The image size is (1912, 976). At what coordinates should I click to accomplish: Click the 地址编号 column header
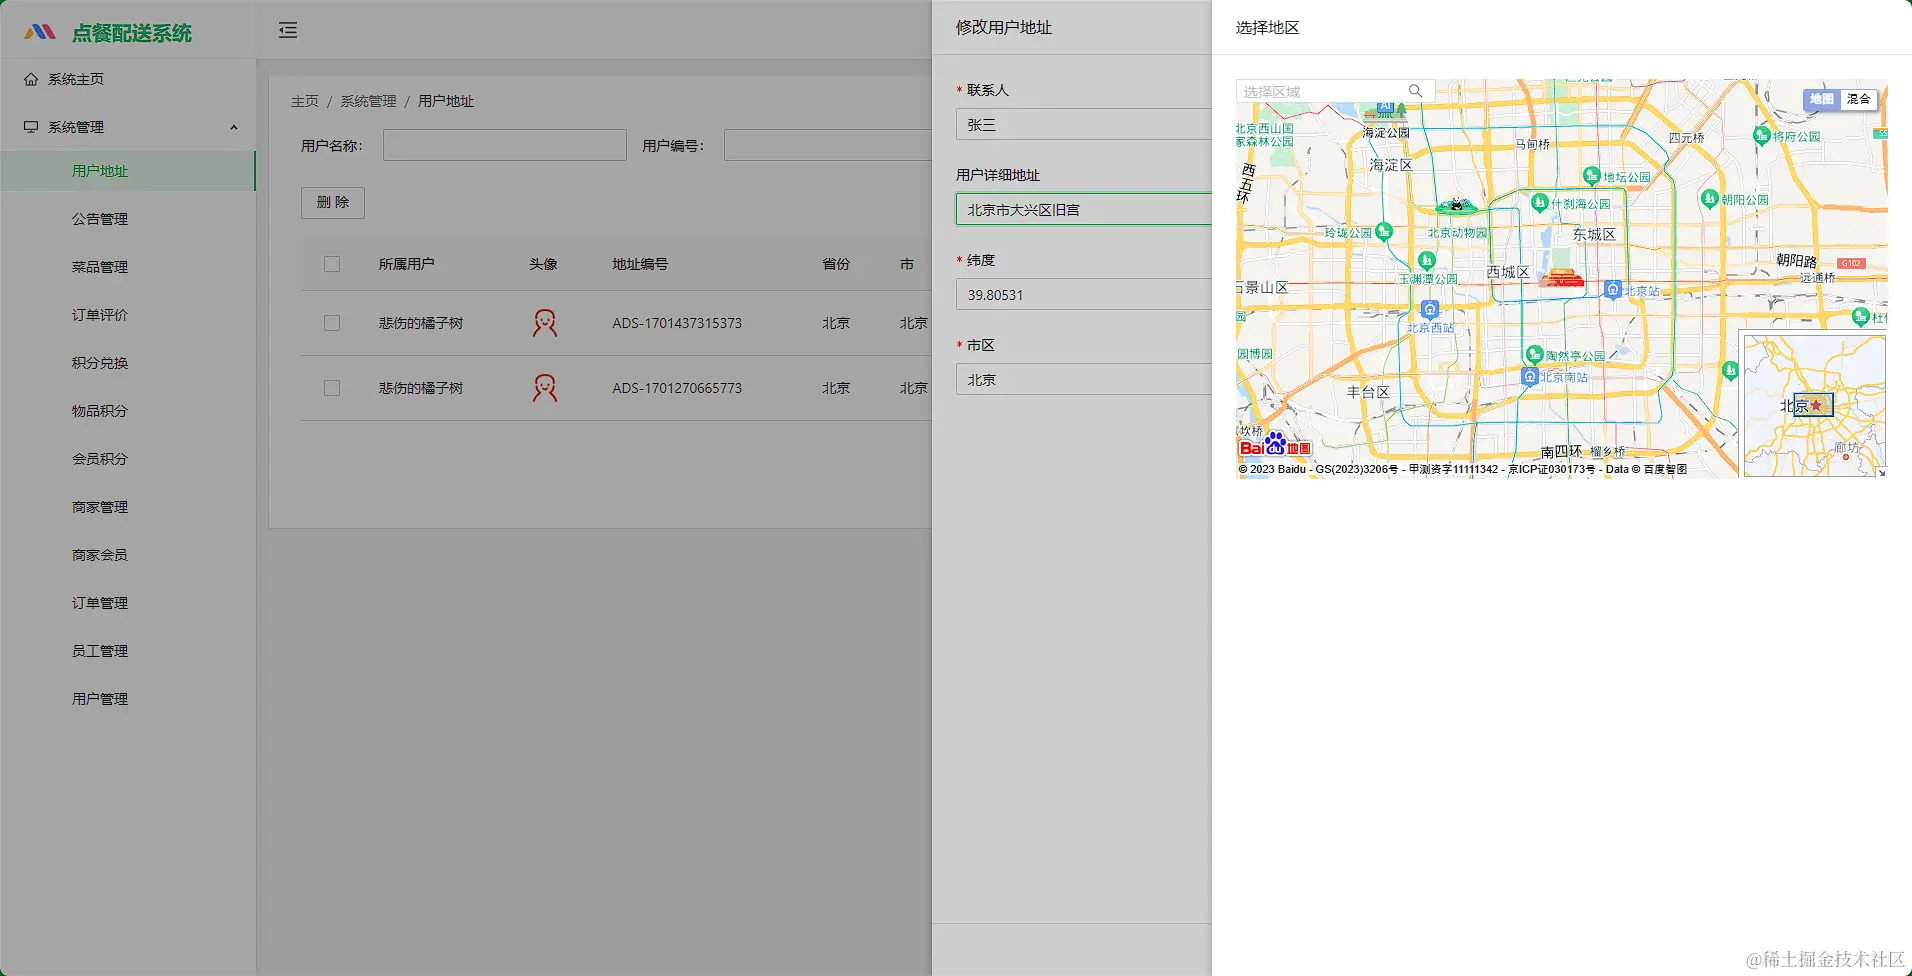click(x=640, y=264)
